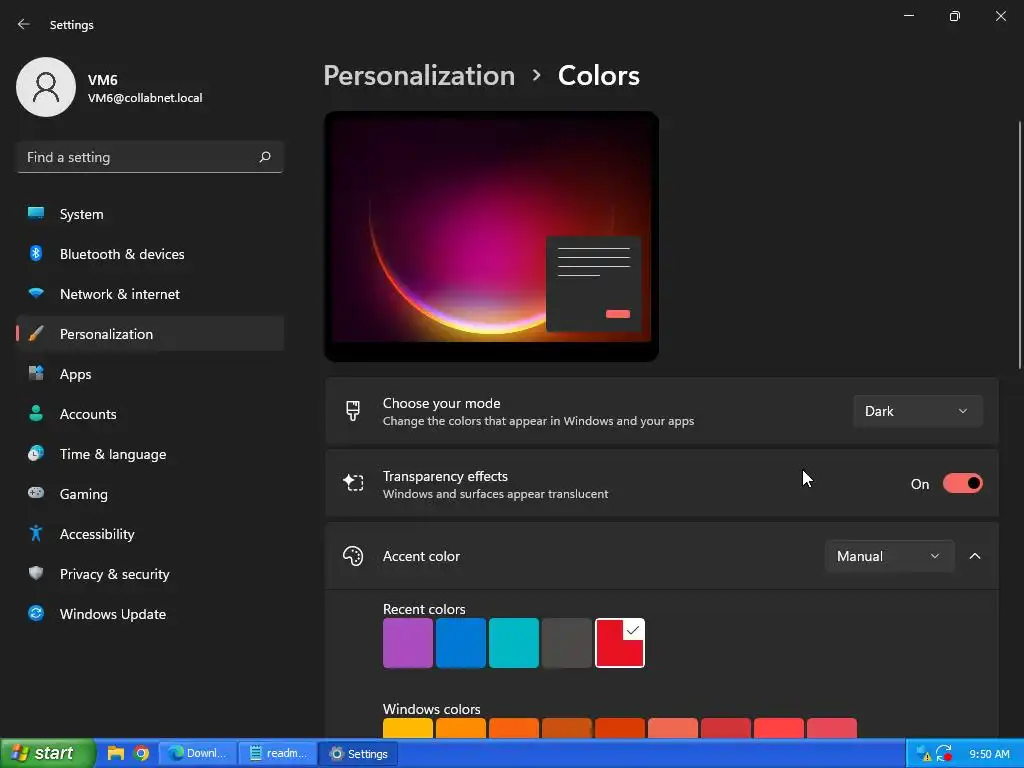
Task: Click the Network Wi-Fi icon
Action: pyautogui.click(x=36, y=293)
